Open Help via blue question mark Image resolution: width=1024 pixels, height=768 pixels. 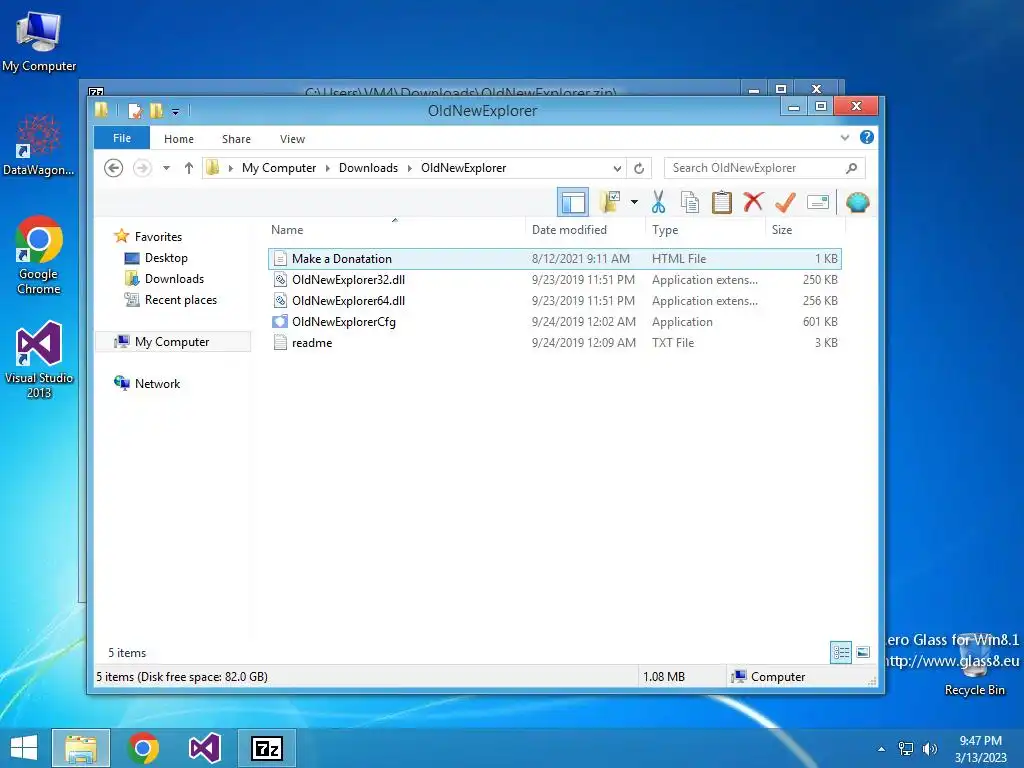[x=867, y=137]
